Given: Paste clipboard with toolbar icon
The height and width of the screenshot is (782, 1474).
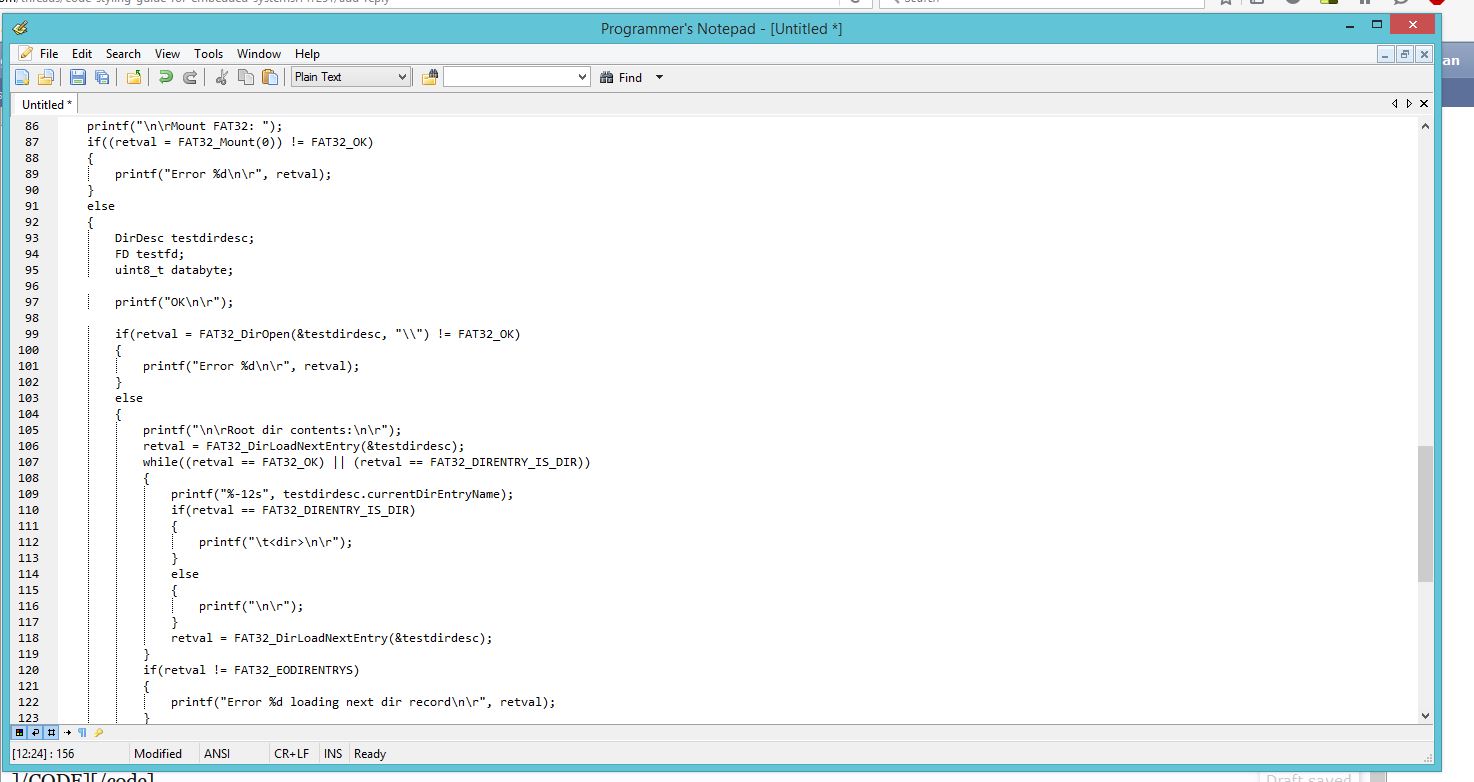Looking at the screenshot, I should pos(270,77).
